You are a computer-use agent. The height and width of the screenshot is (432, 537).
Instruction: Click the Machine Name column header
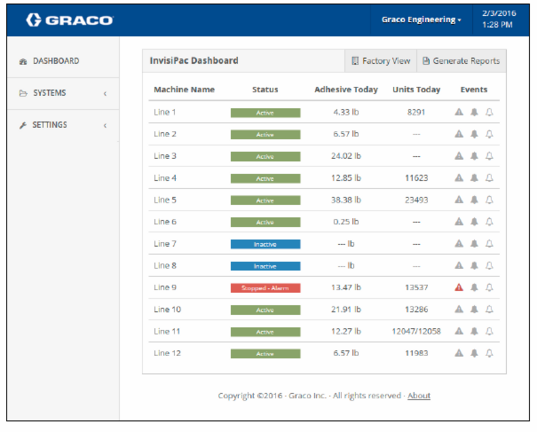click(x=184, y=89)
